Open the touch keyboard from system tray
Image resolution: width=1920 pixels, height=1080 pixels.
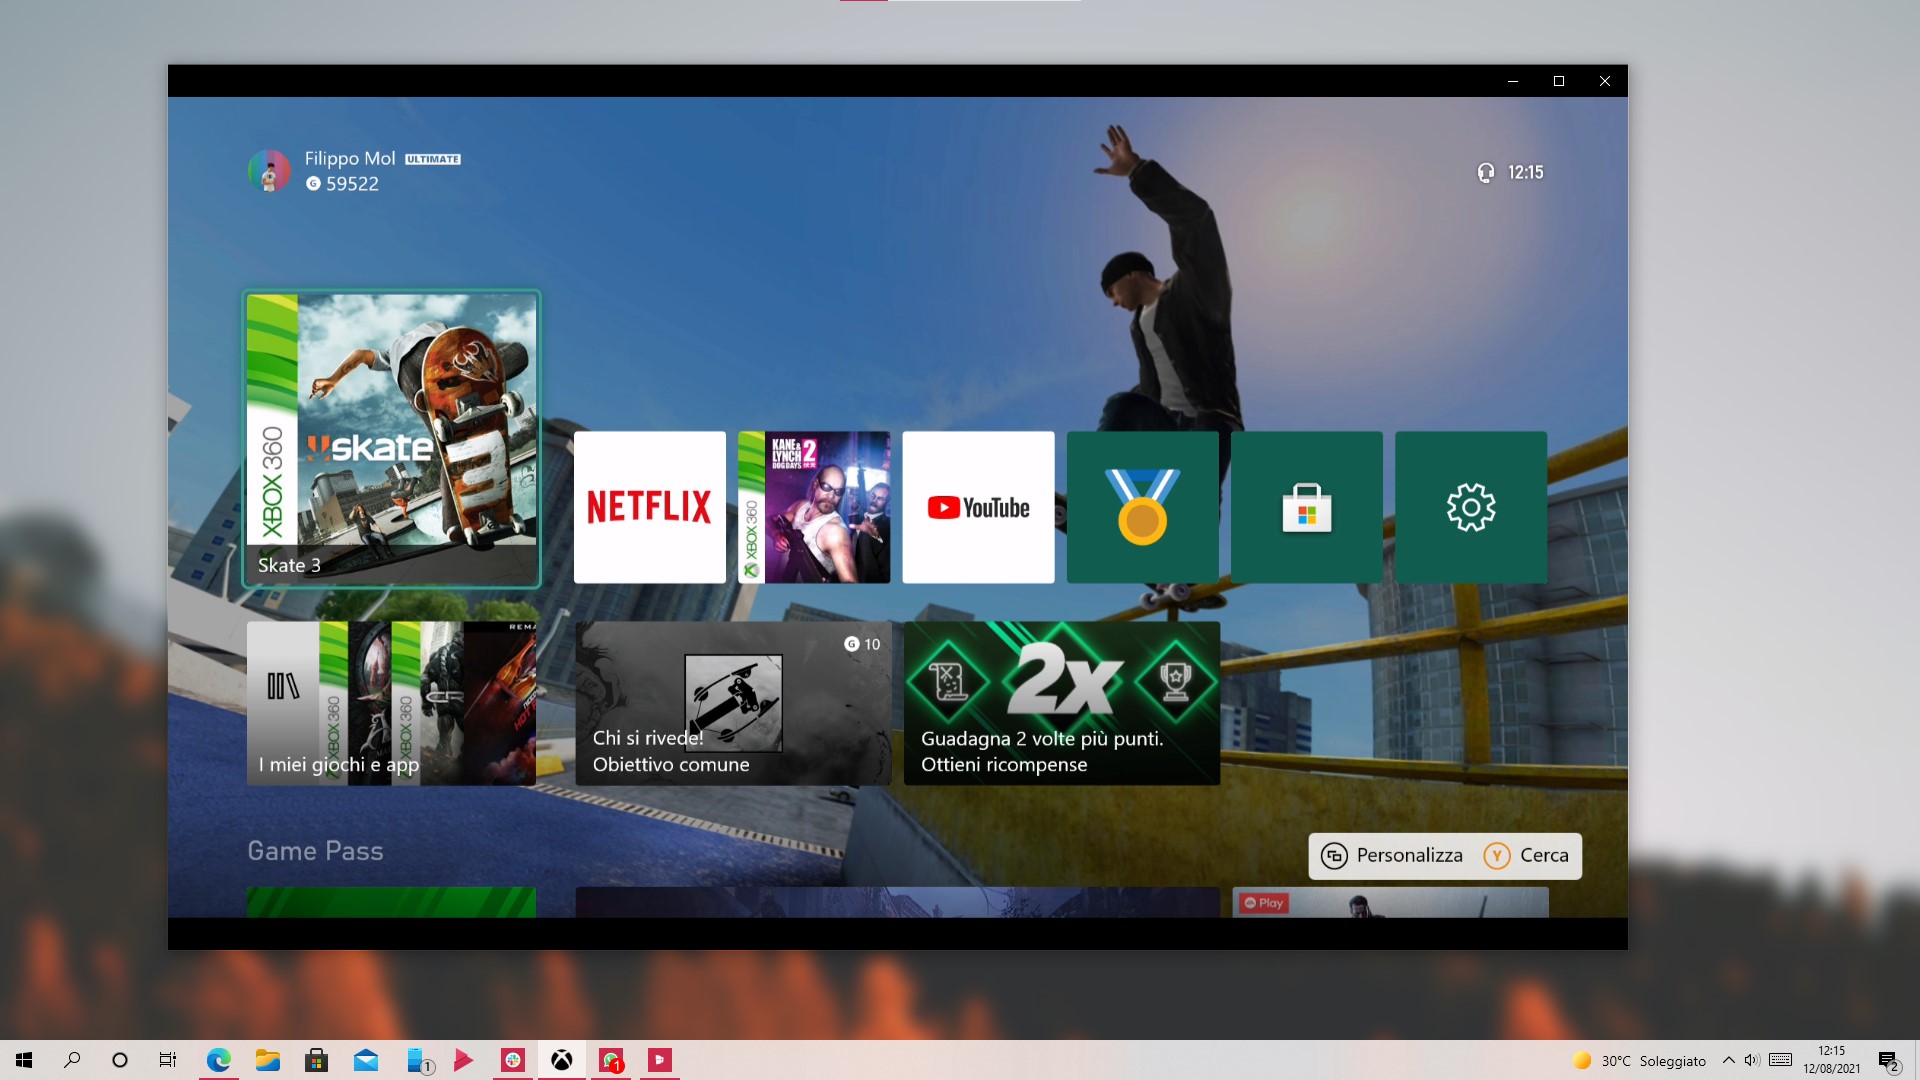1780,1060
